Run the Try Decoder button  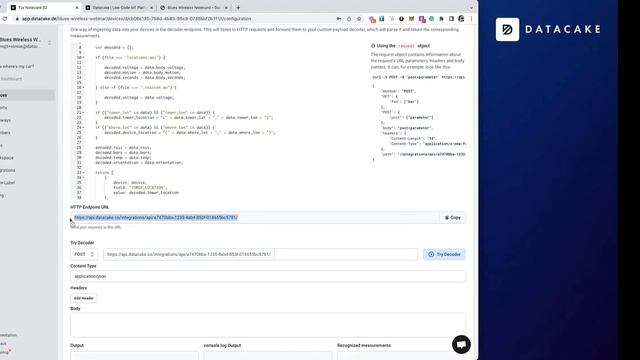(x=444, y=254)
